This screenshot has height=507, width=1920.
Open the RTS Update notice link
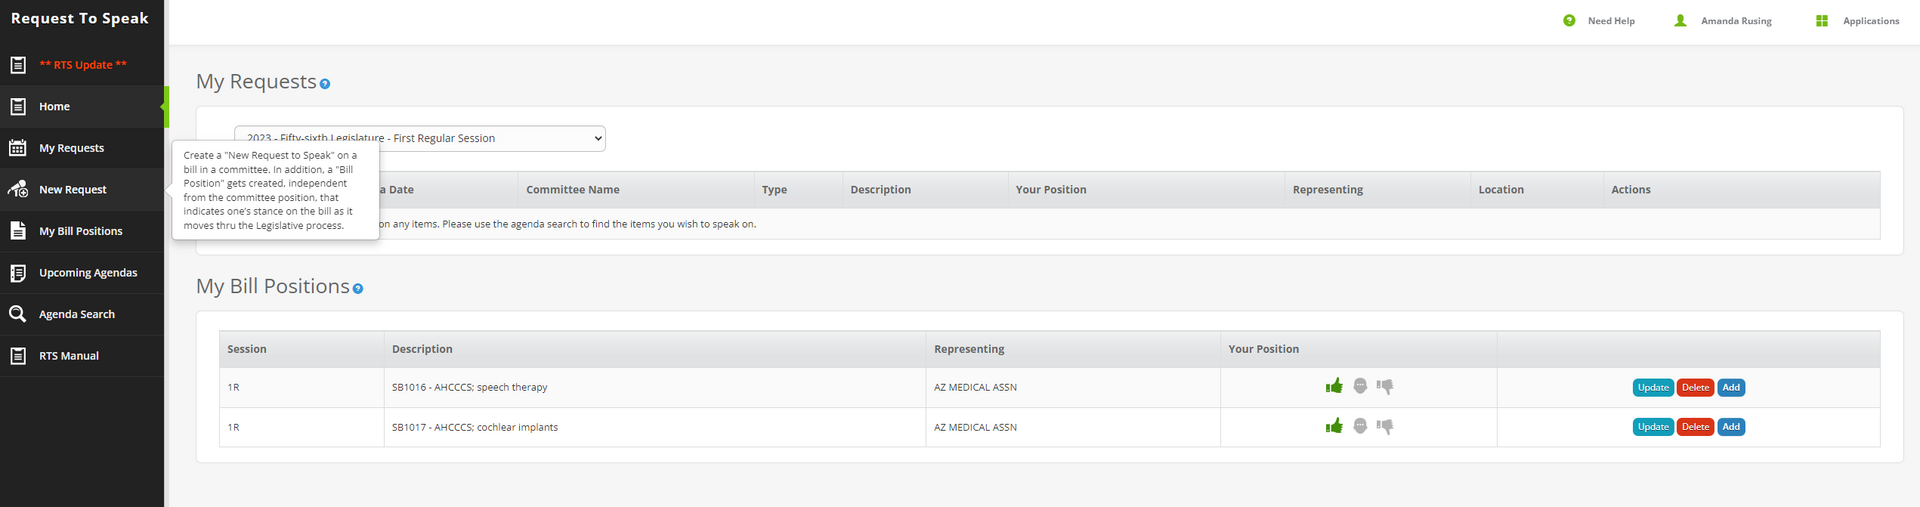pyautogui.click(x=82, y=65)
